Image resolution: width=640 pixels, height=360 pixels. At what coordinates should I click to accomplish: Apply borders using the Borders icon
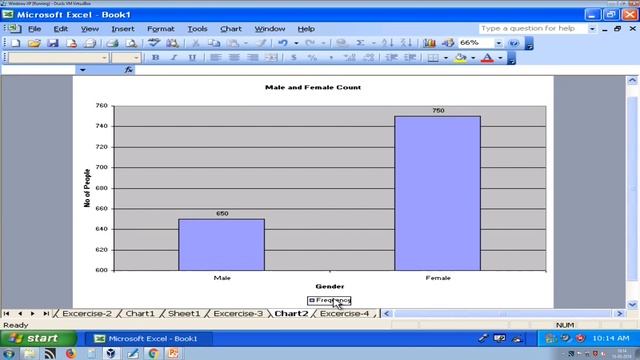click(x=433, y=58)
